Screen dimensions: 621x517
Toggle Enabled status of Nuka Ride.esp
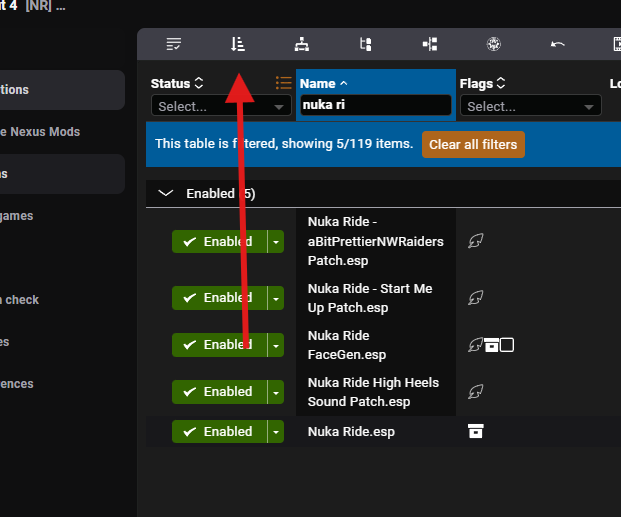point(219,431)
